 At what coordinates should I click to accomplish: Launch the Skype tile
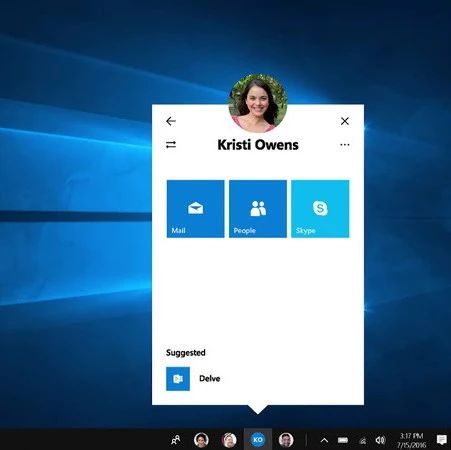click(320, 209)
